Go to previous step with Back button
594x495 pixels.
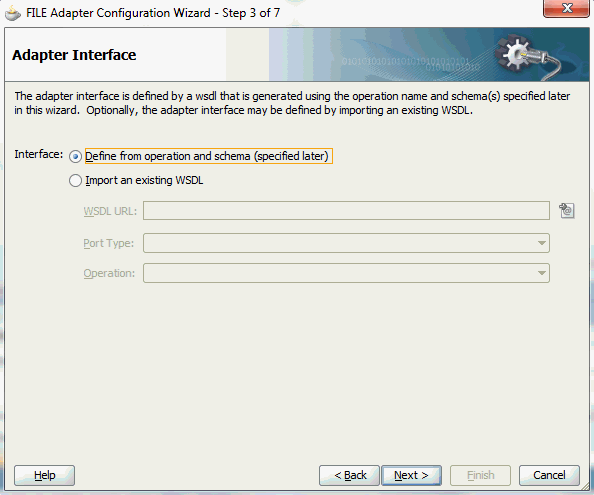[349, 475]
